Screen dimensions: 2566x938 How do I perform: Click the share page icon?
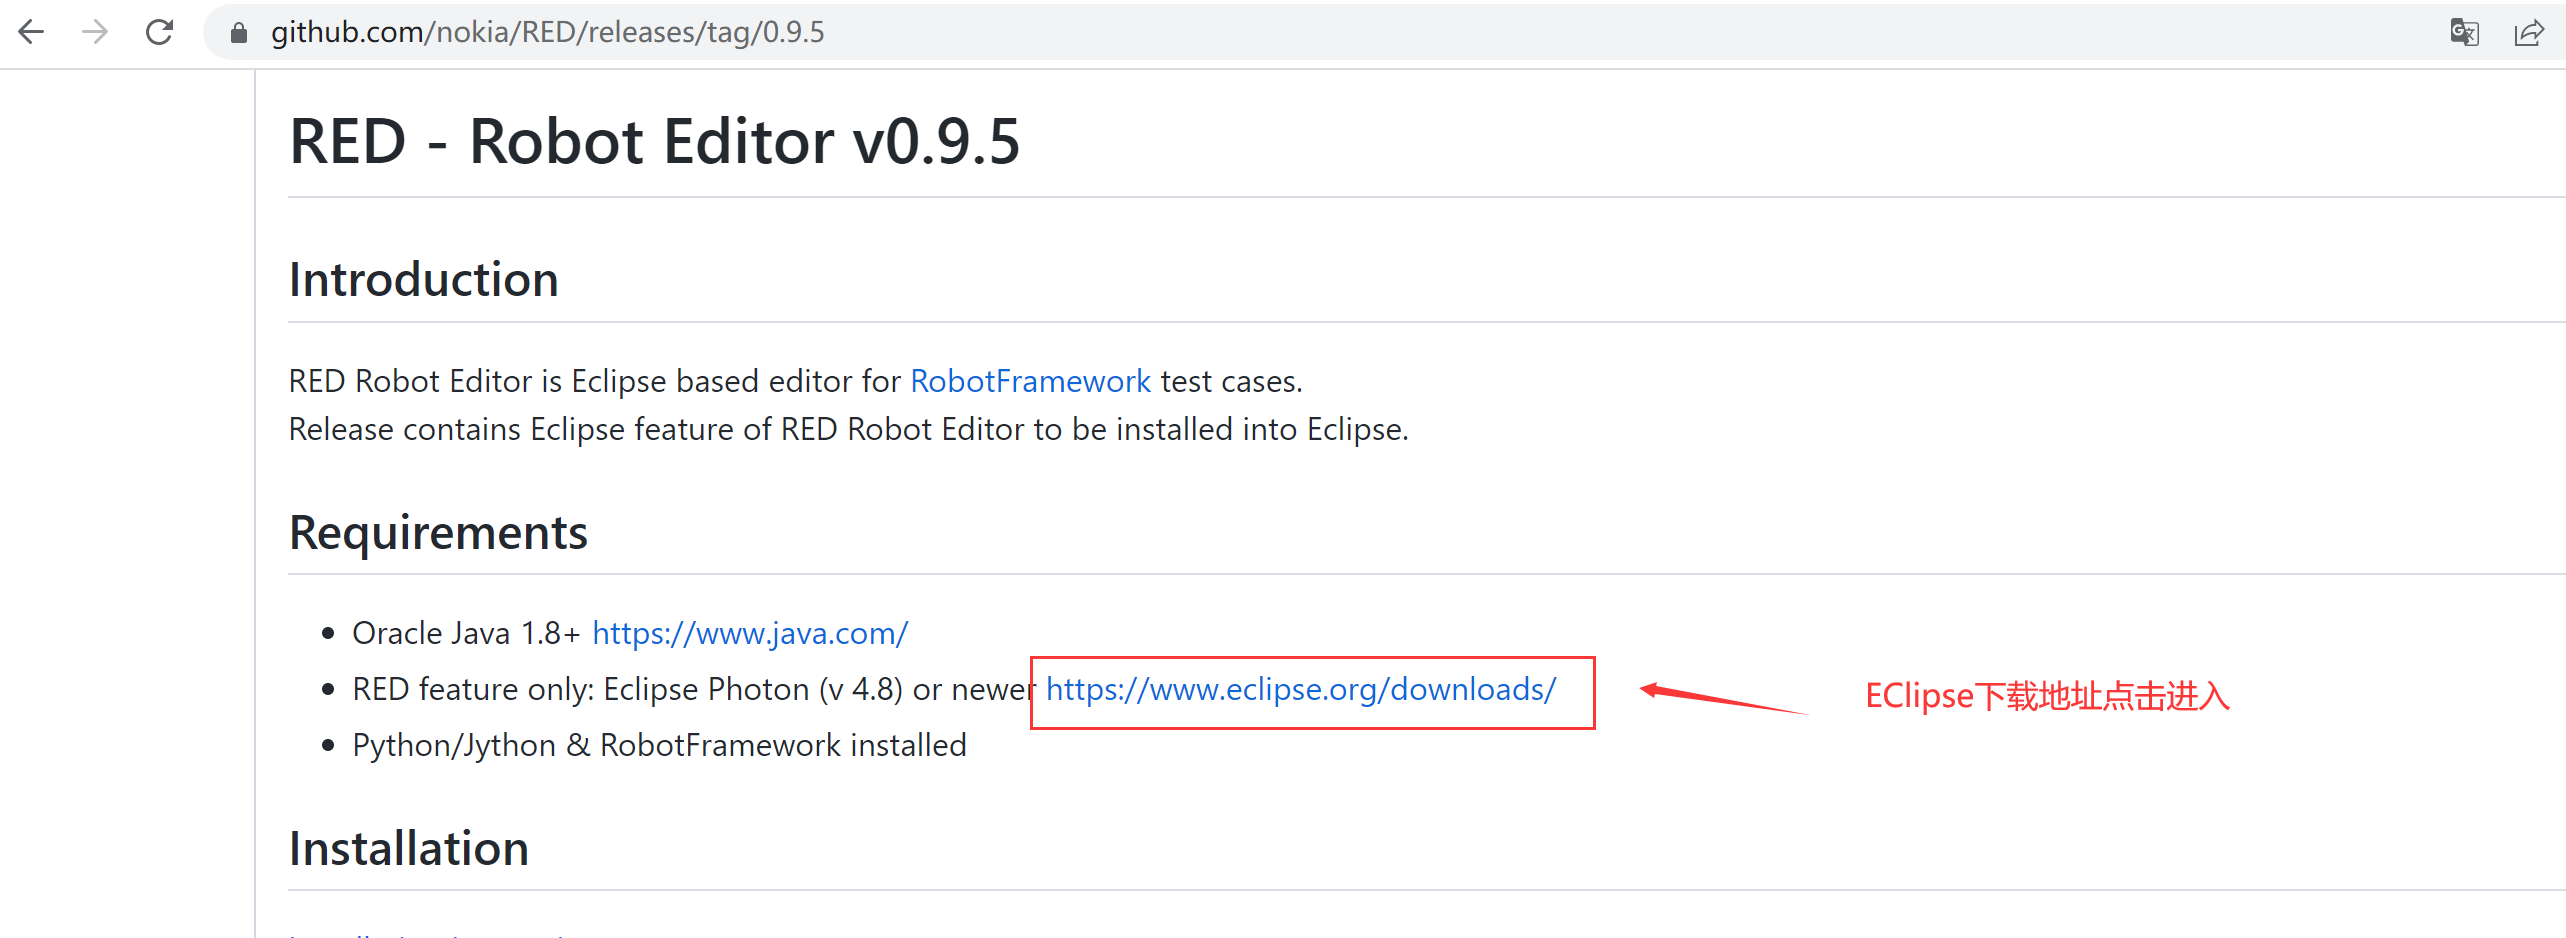(2529, 33)
